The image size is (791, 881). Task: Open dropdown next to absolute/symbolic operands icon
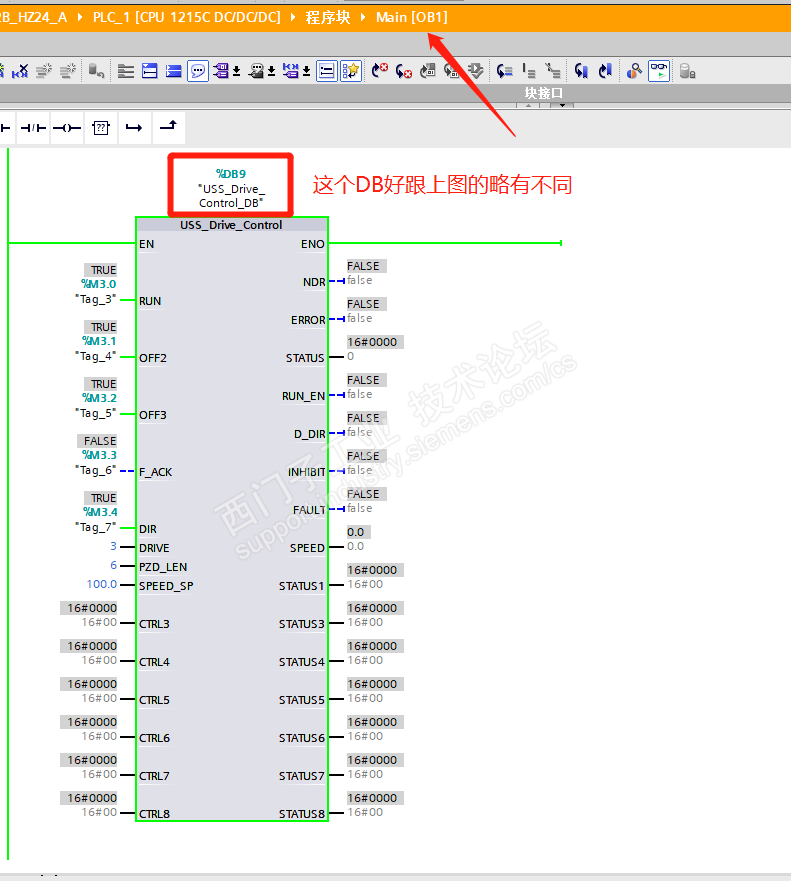pos(237,71)
